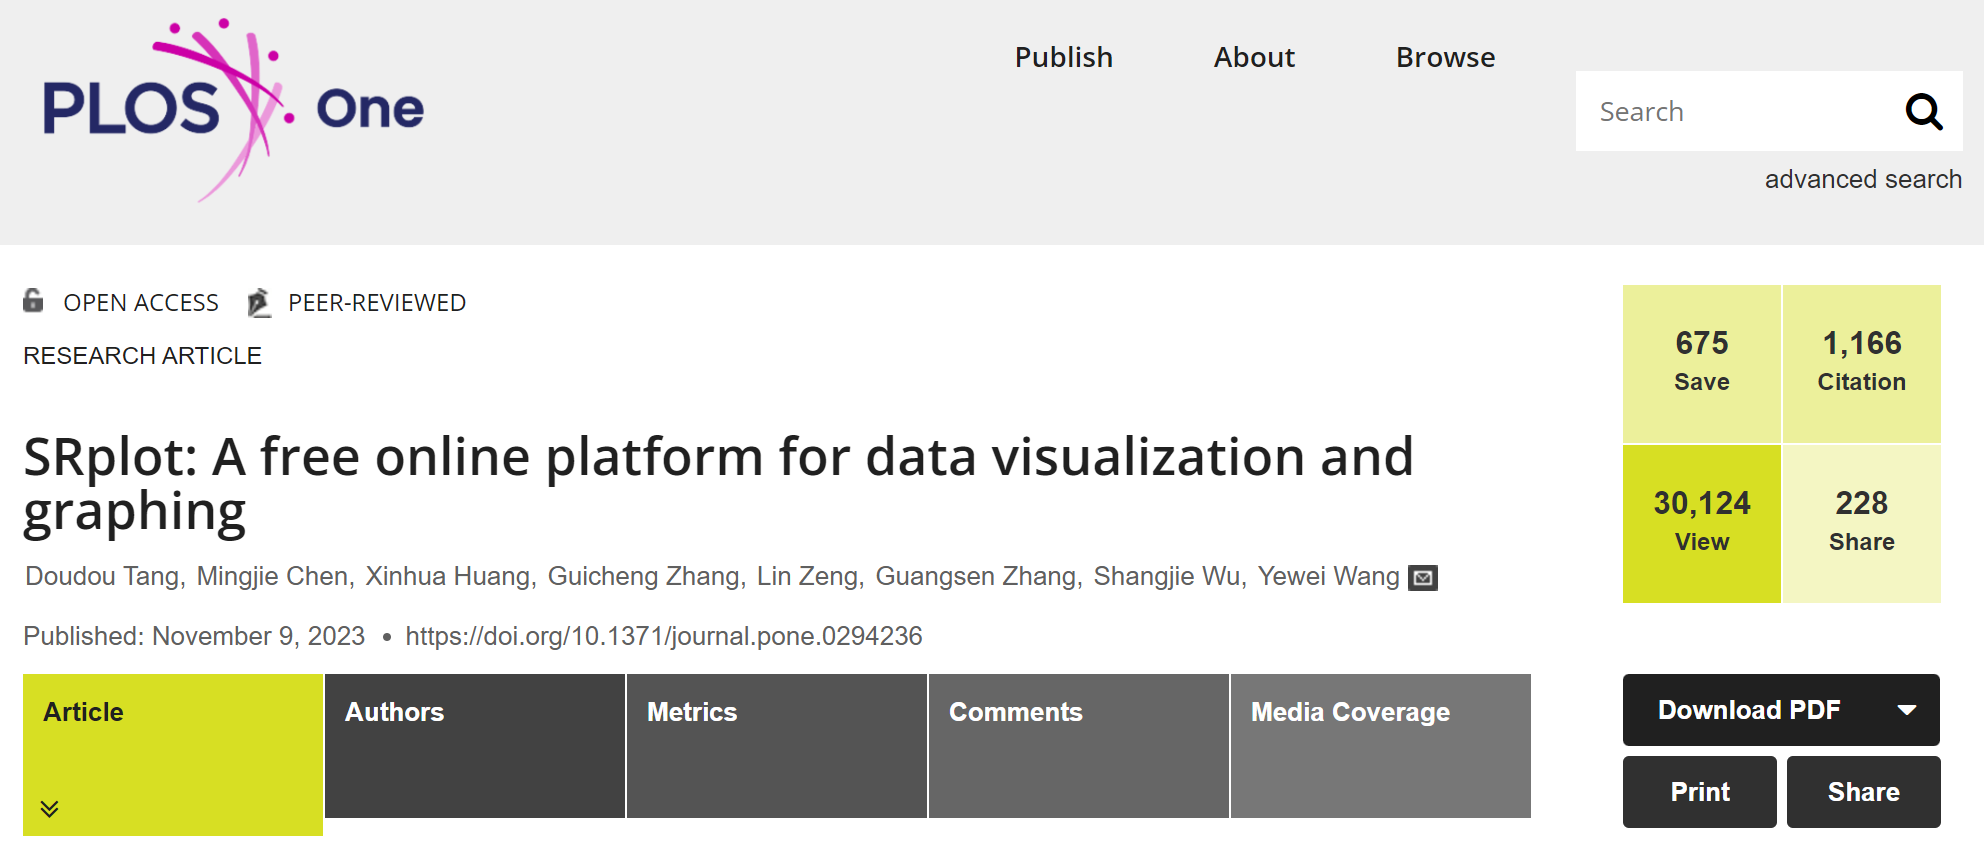Screen dimensions: 1984x854
Task: Open the article DOI link
Action: (x=664, y=636)
